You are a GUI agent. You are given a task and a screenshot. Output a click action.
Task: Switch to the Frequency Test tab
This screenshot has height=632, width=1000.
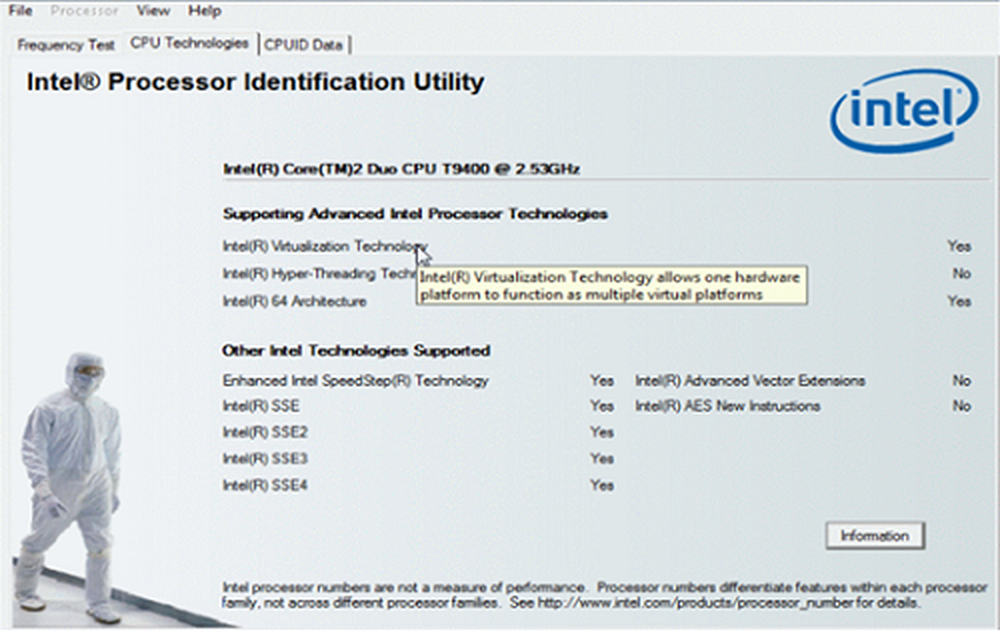(x=66, y=45)
